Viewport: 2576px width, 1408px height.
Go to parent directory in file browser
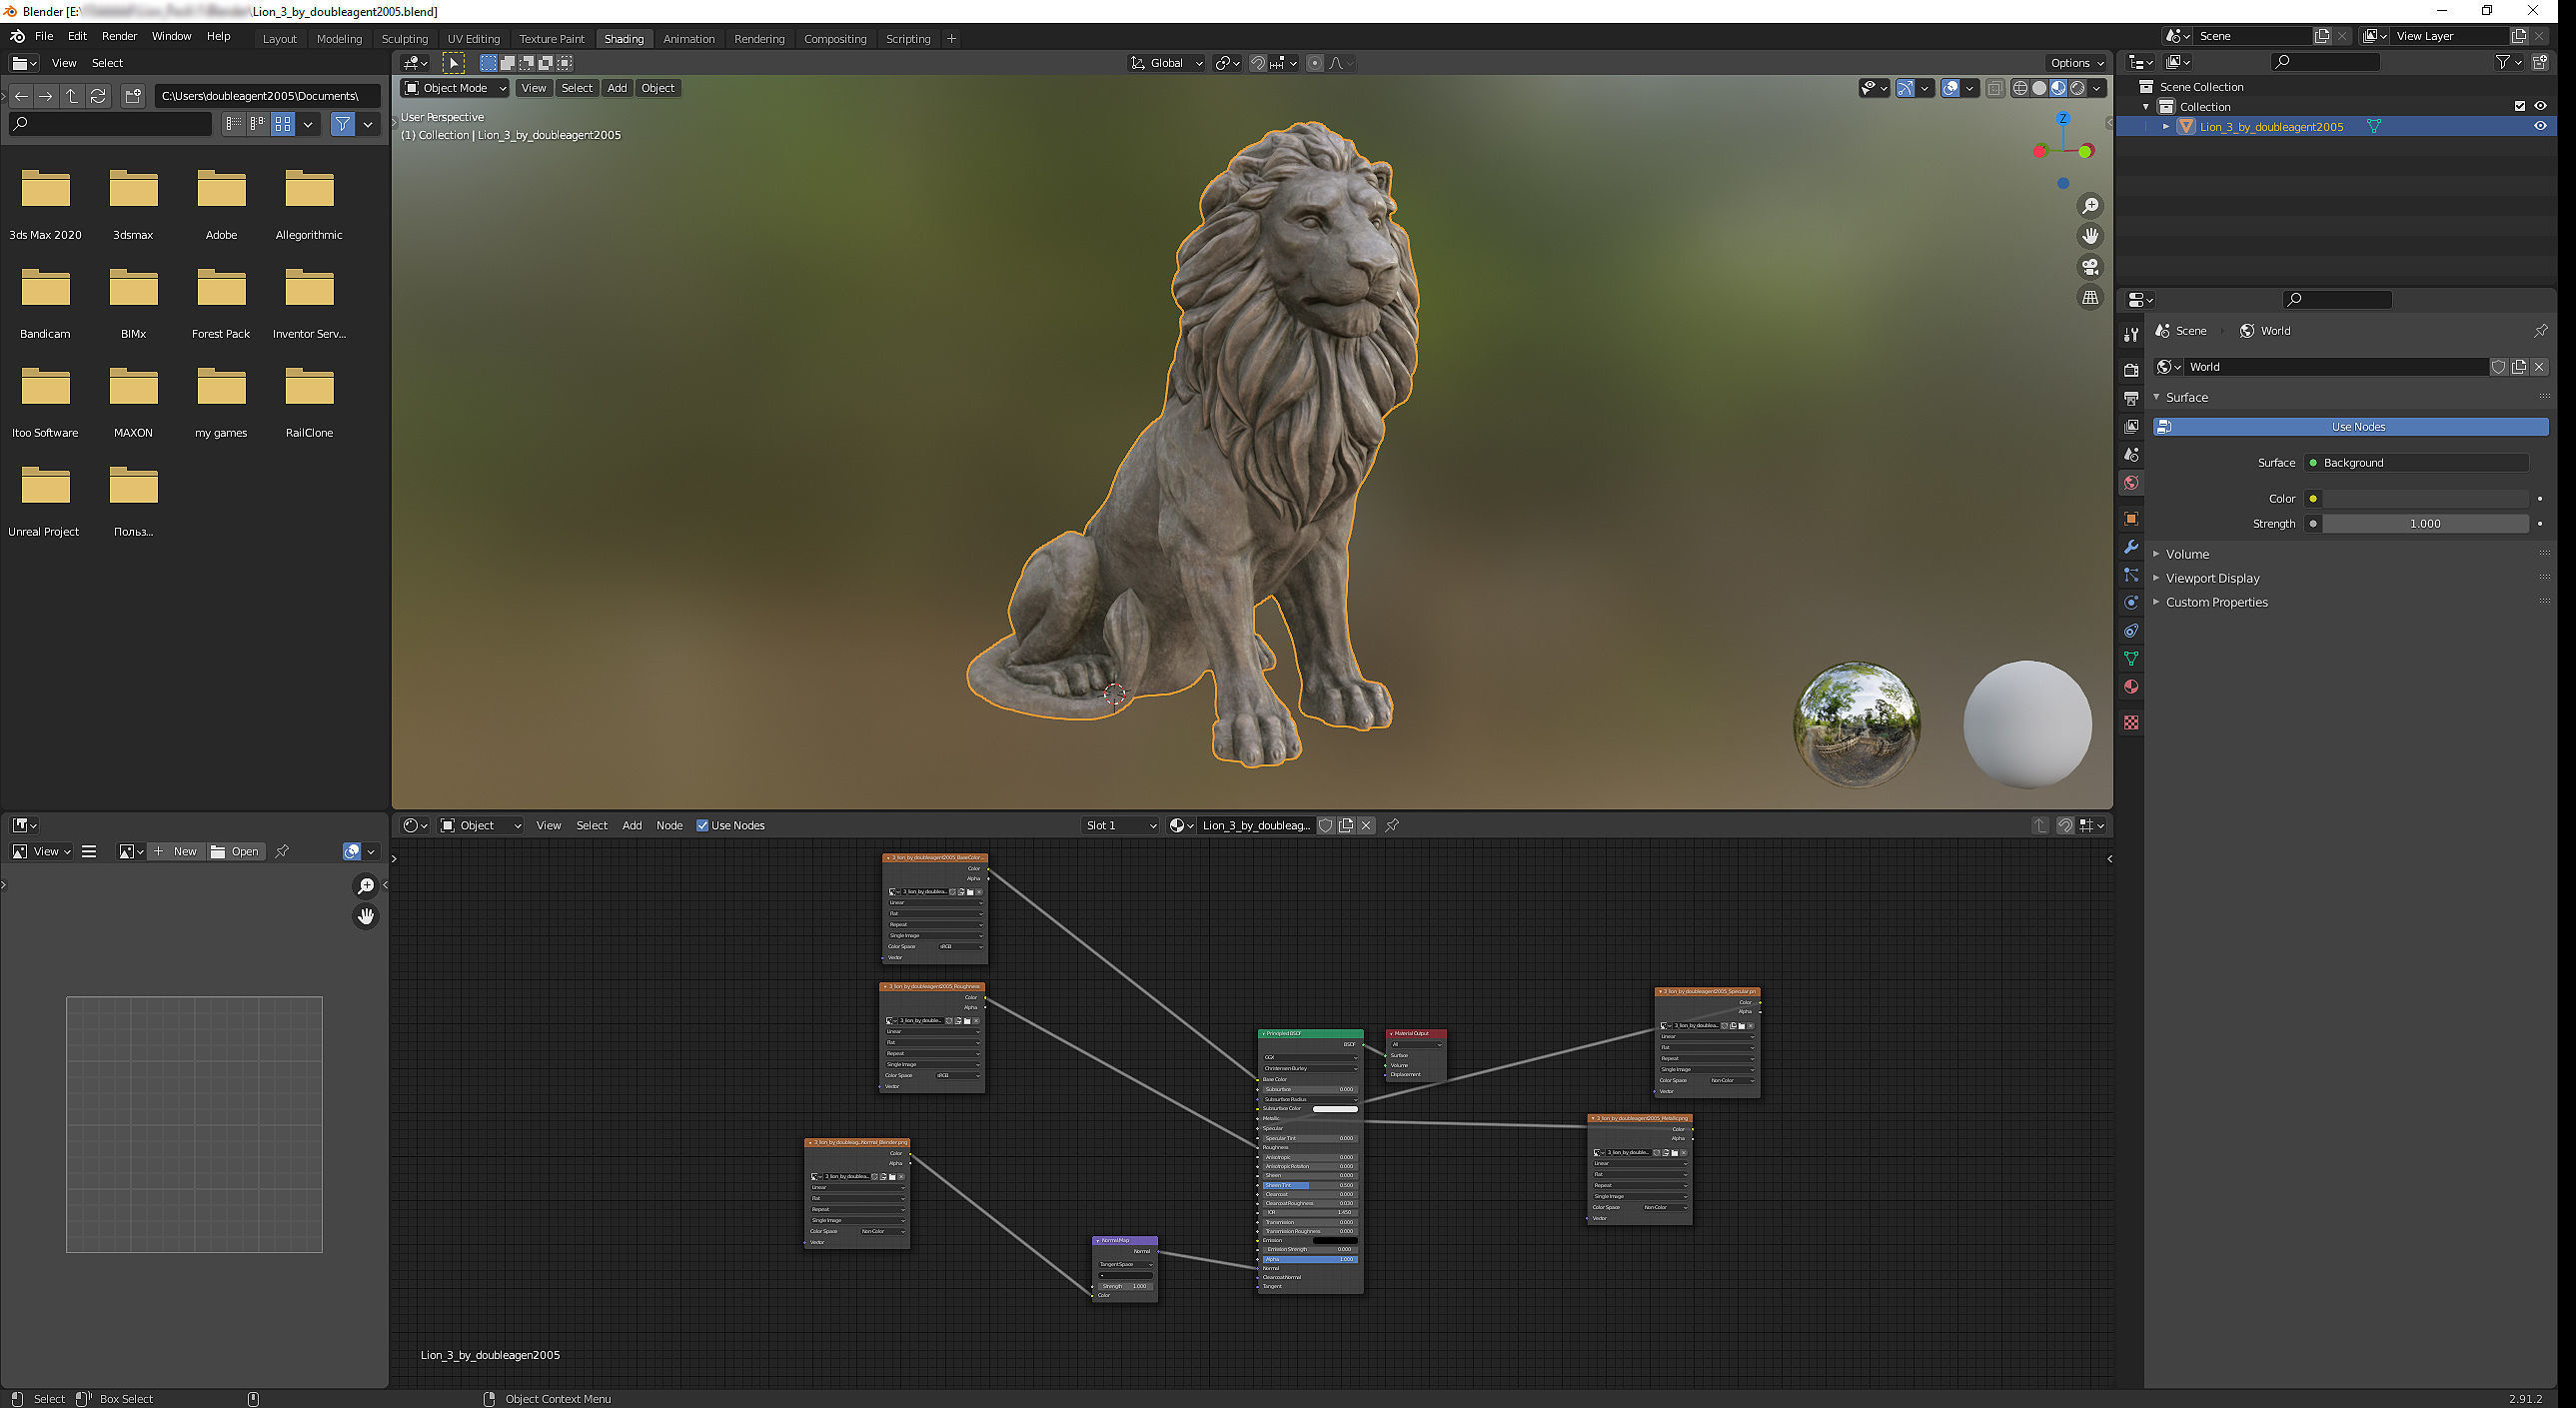[72, 96]
